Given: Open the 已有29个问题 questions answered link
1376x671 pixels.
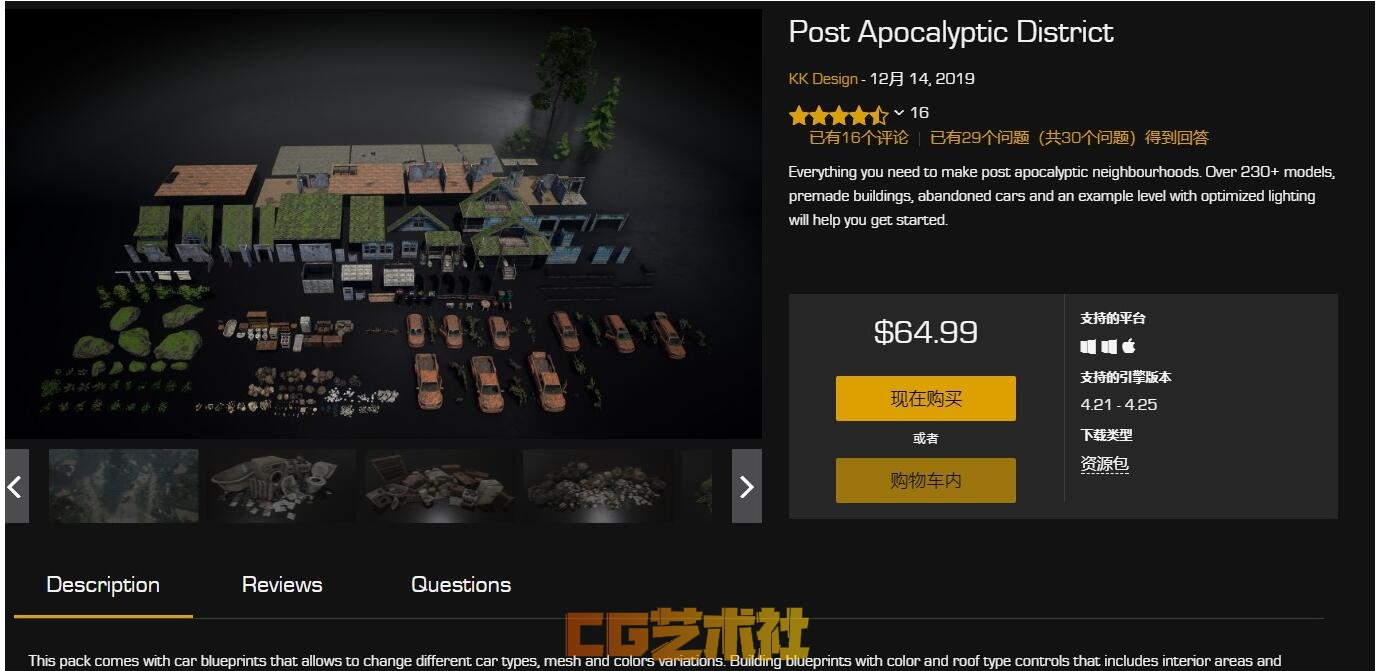Looking at the screenshot, I should point(1069,138).
